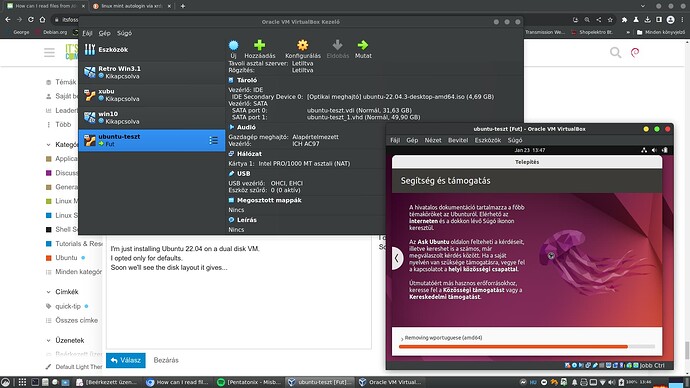Open the Gép menu in VirtualBox Manager

click(x=104, y=33)
